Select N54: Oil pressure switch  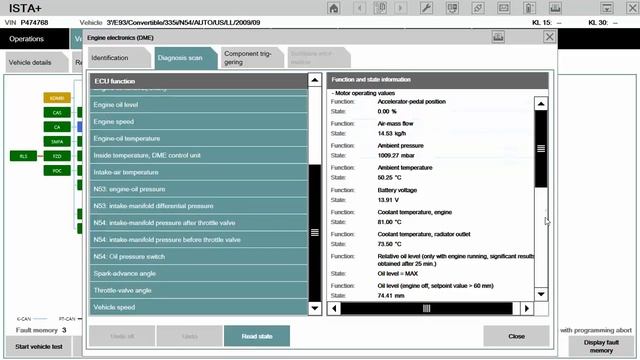(x=199, y=257)
